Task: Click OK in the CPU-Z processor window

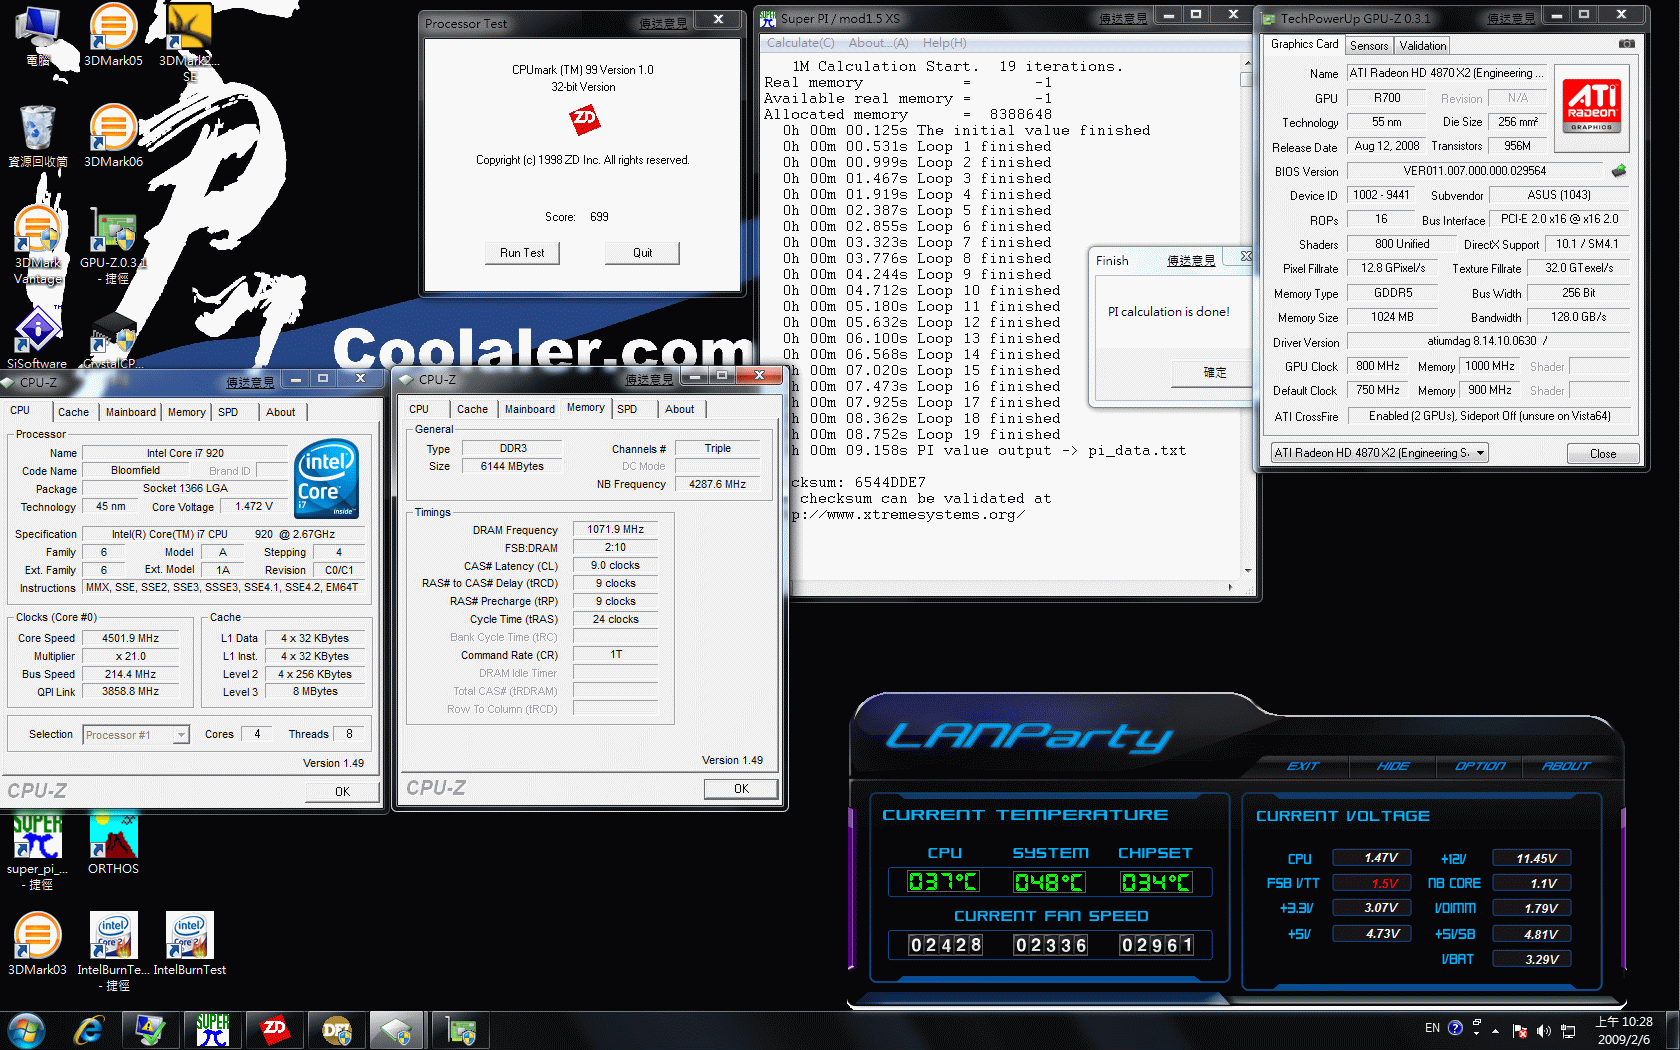Action: [342, 792]
